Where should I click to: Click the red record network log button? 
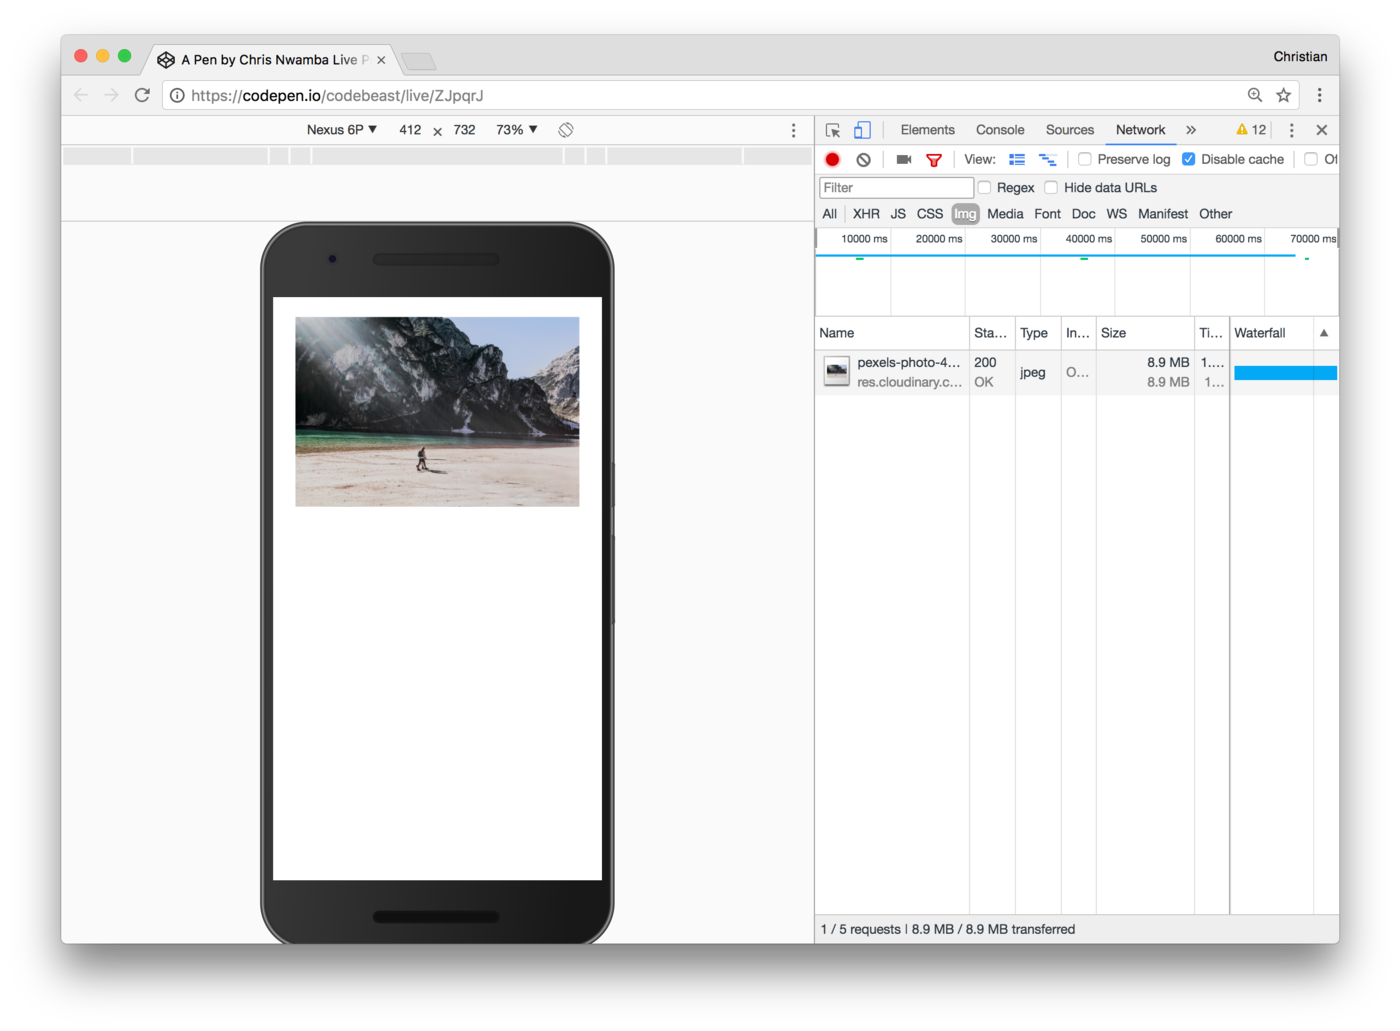832,159
